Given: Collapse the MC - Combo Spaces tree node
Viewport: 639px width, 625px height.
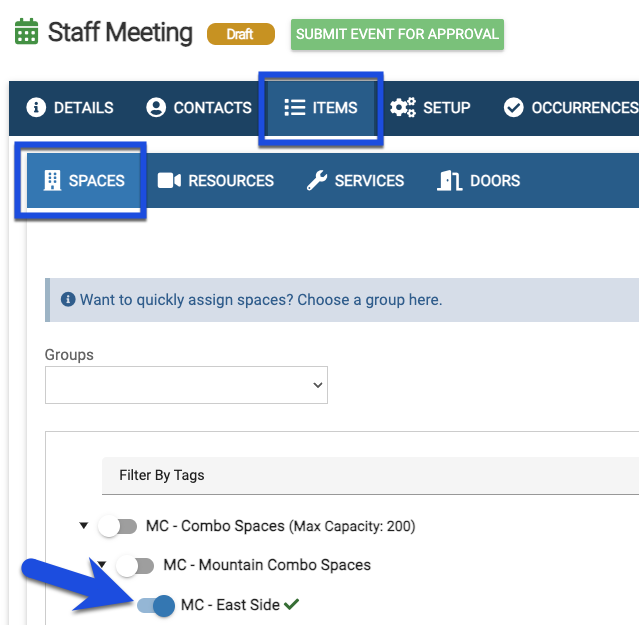Looking at the screenshot, I should [x=82, y=526].
